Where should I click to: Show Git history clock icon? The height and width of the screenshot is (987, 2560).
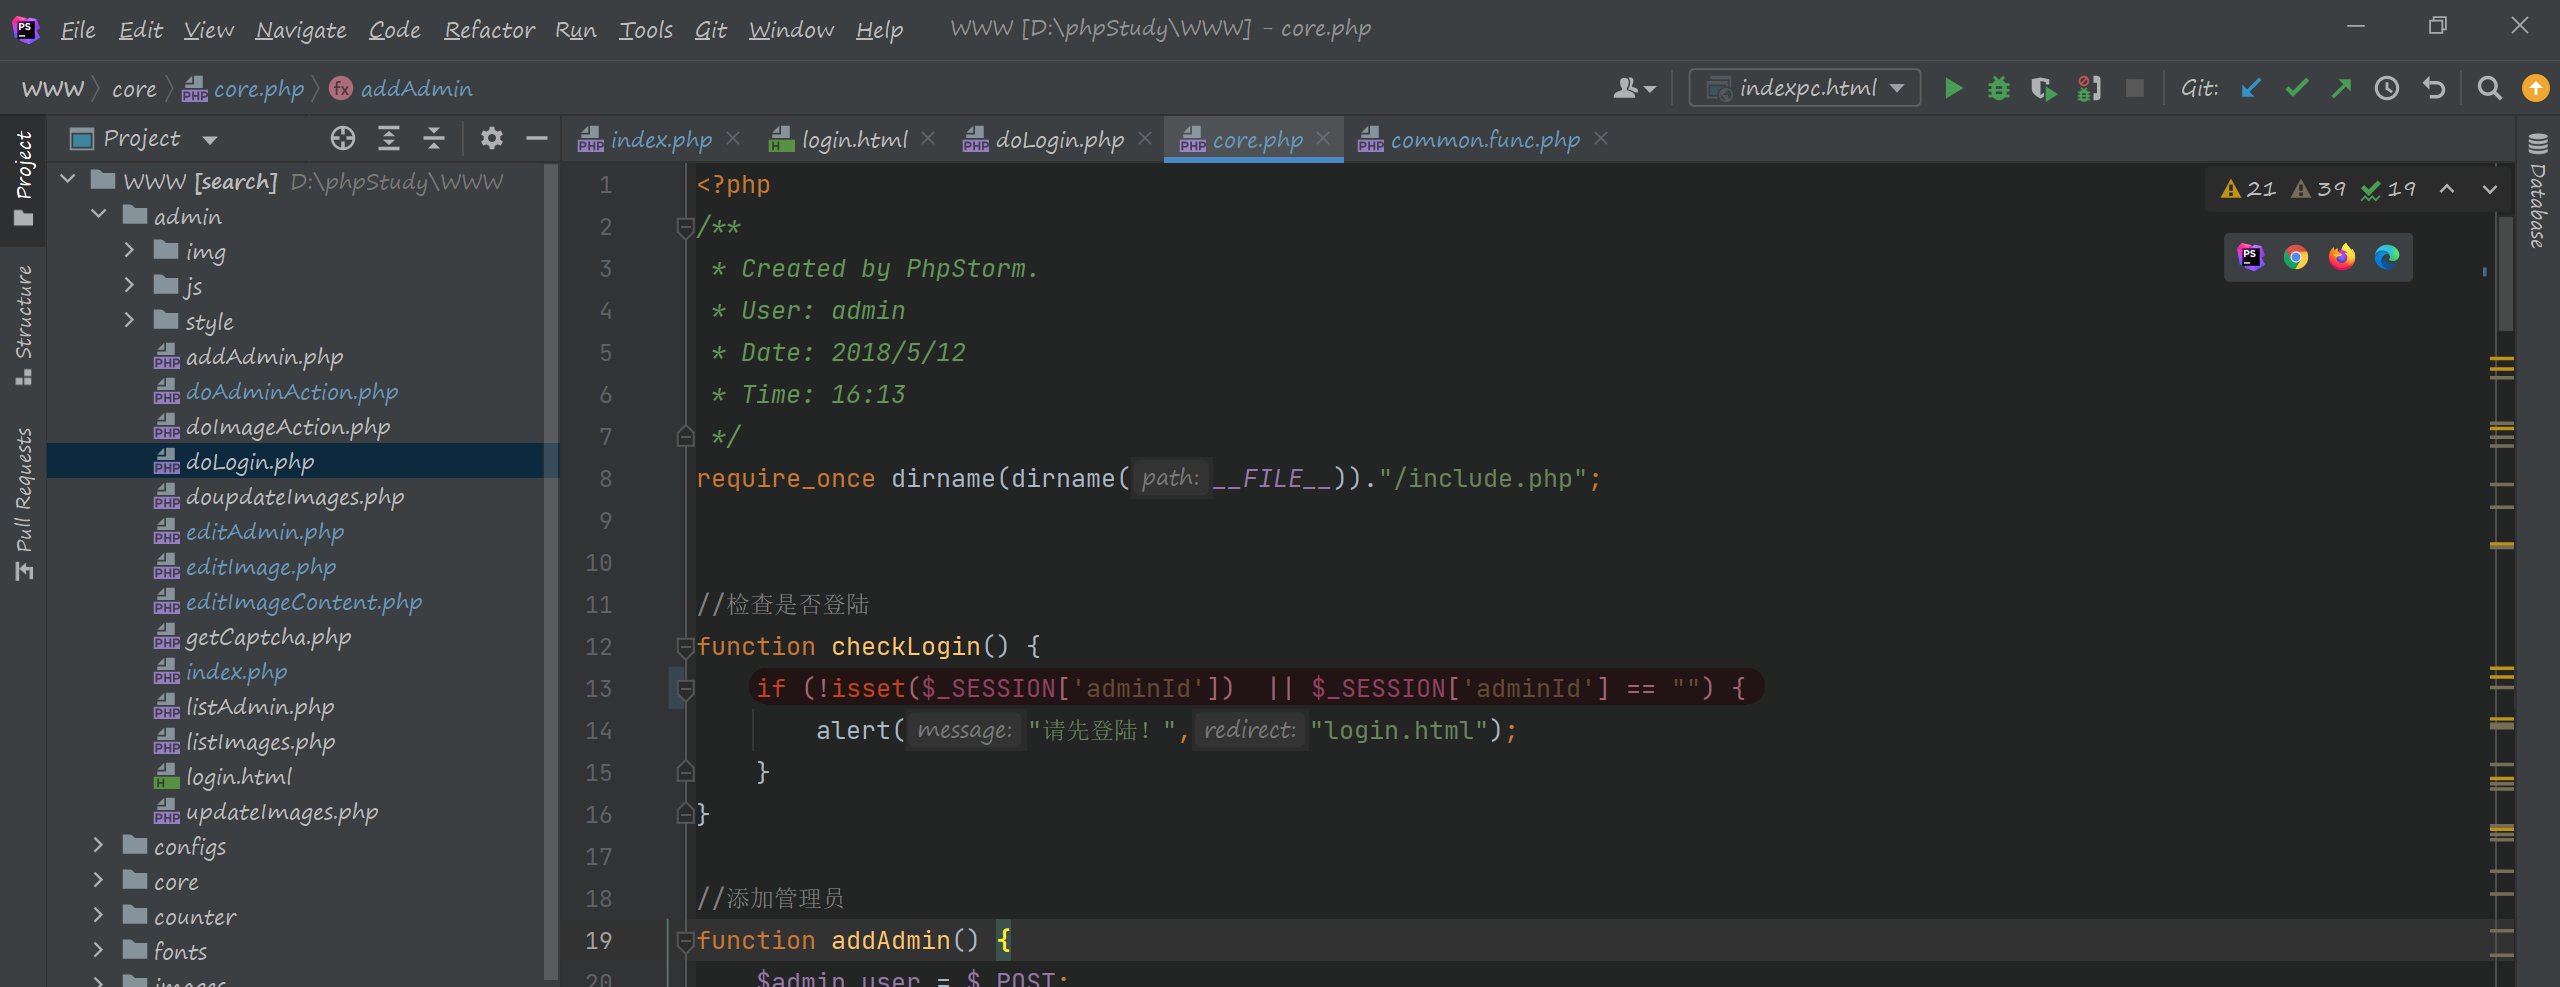[2387, 88]
